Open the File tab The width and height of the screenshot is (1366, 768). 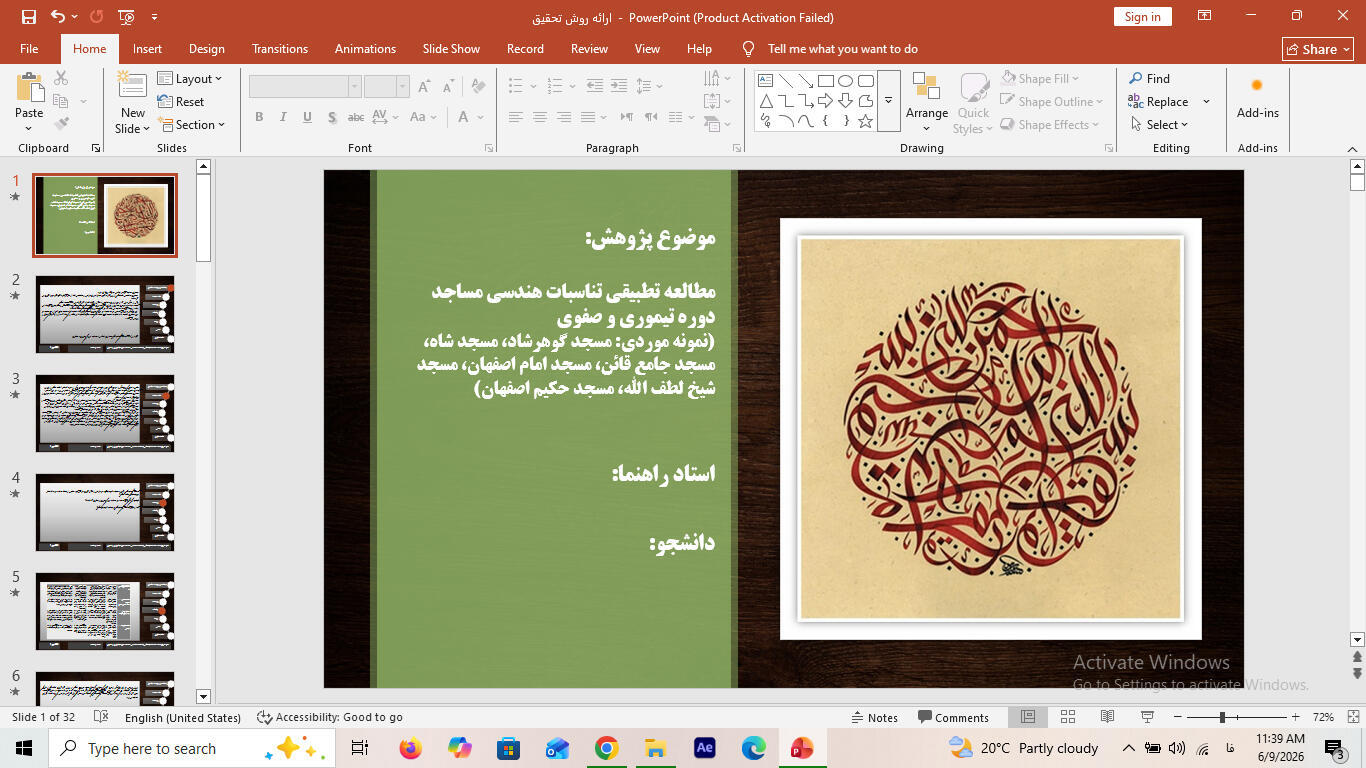29,48
